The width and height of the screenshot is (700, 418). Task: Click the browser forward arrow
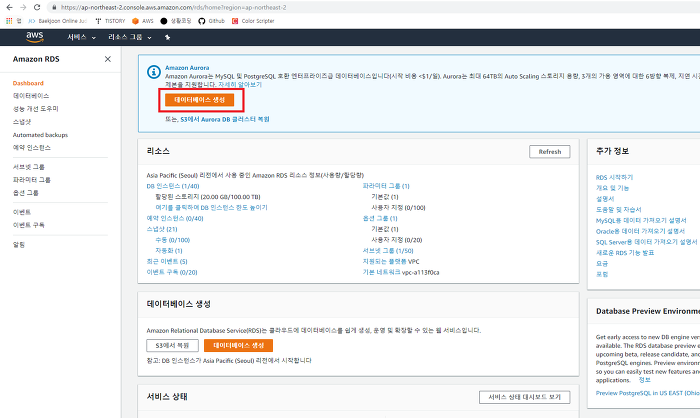pos(23,7)
